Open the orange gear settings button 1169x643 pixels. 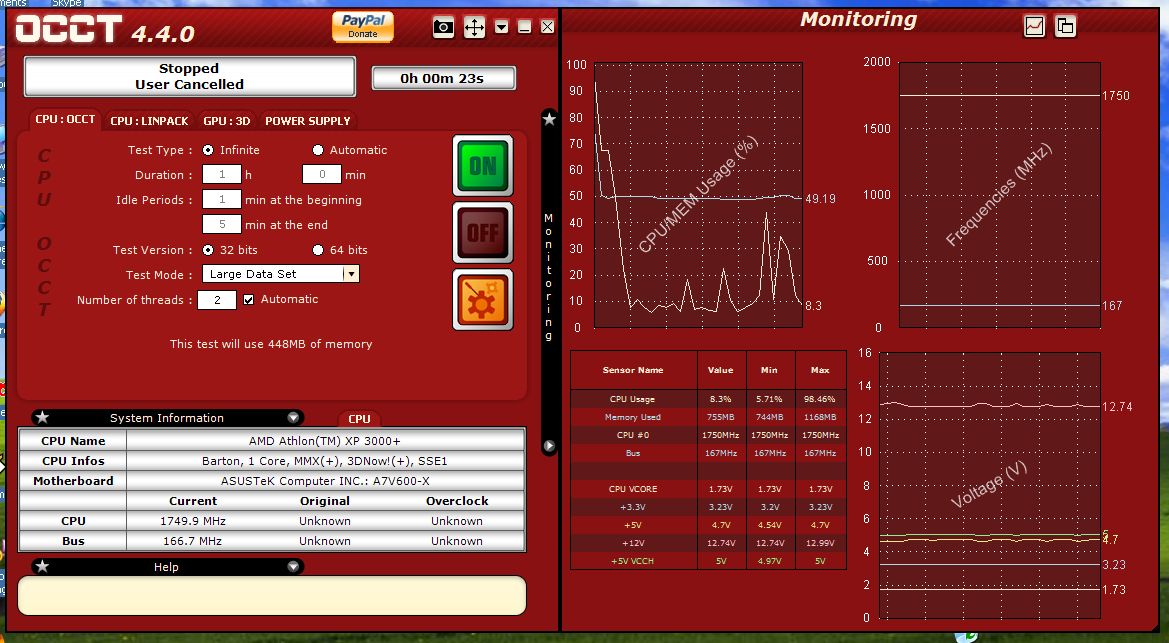482,300
